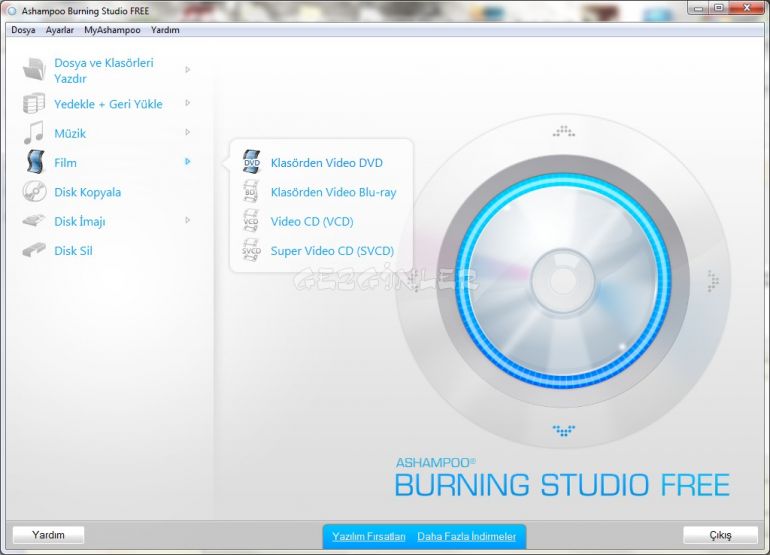Viewport: 770px width, 555px height.
Task: Click the Çıkış button
Action: (x=720, y=535)
